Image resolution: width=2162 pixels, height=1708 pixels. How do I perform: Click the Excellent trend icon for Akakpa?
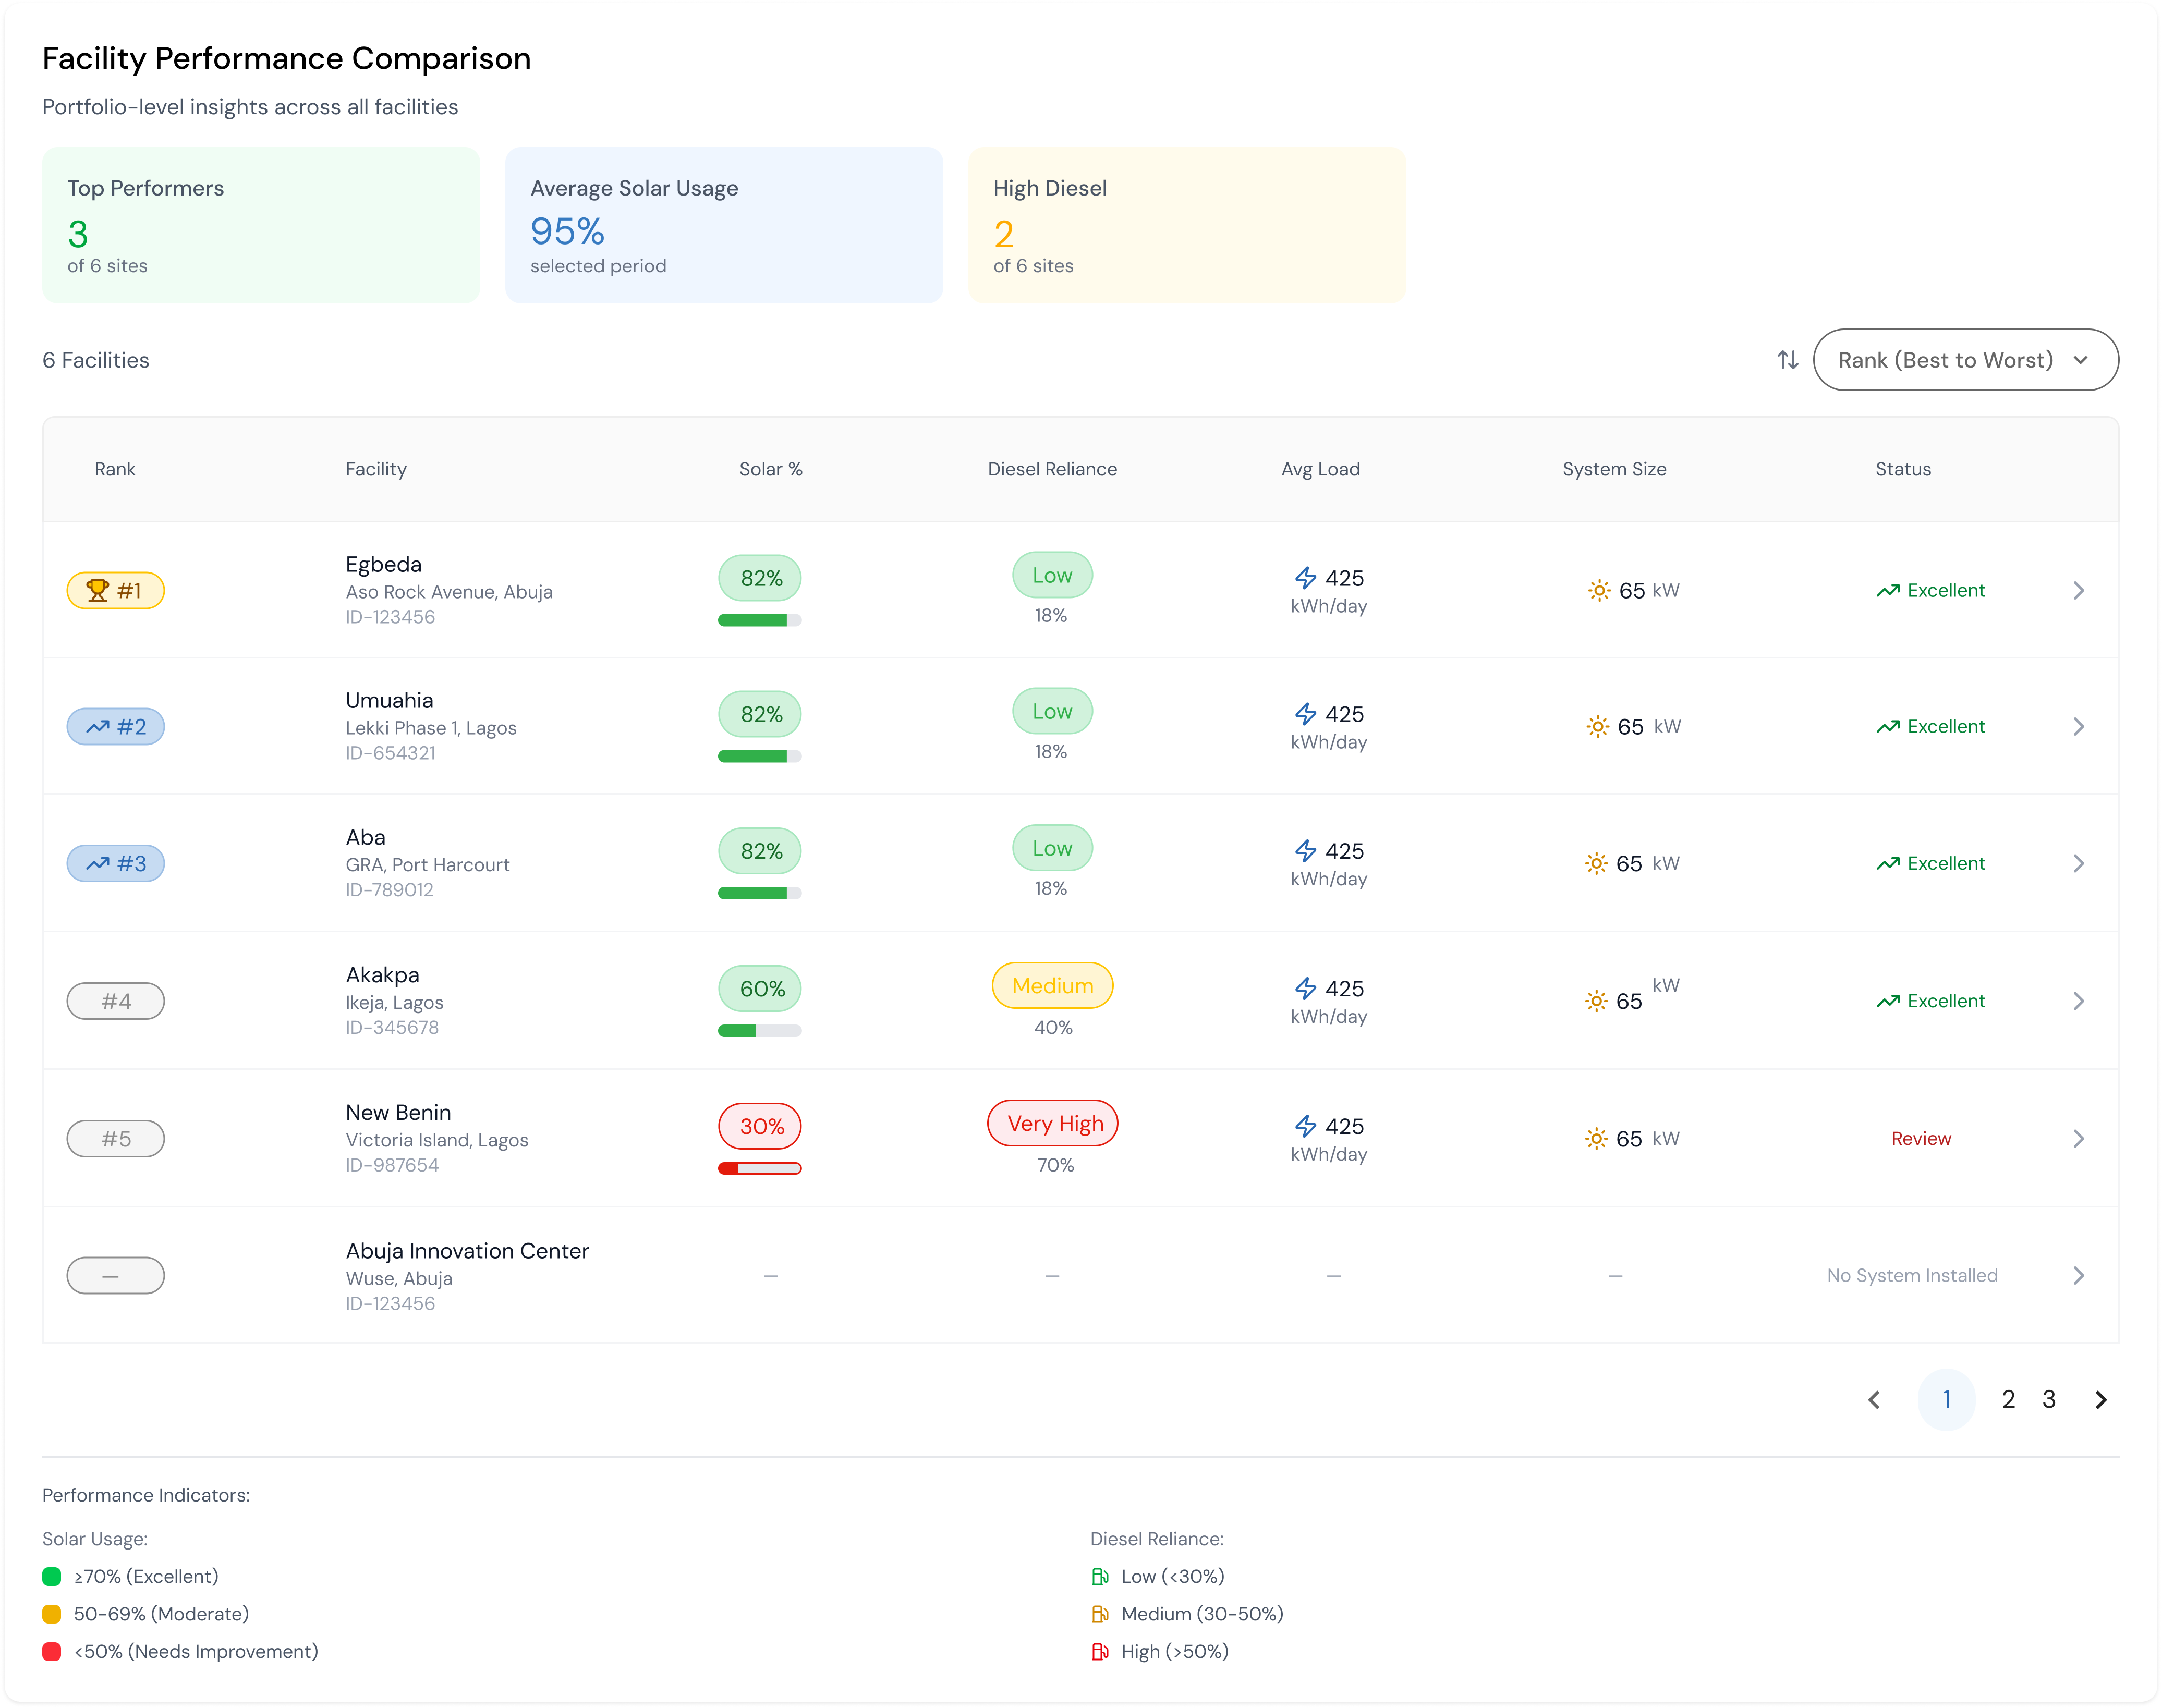[x=1887, y=1001]
